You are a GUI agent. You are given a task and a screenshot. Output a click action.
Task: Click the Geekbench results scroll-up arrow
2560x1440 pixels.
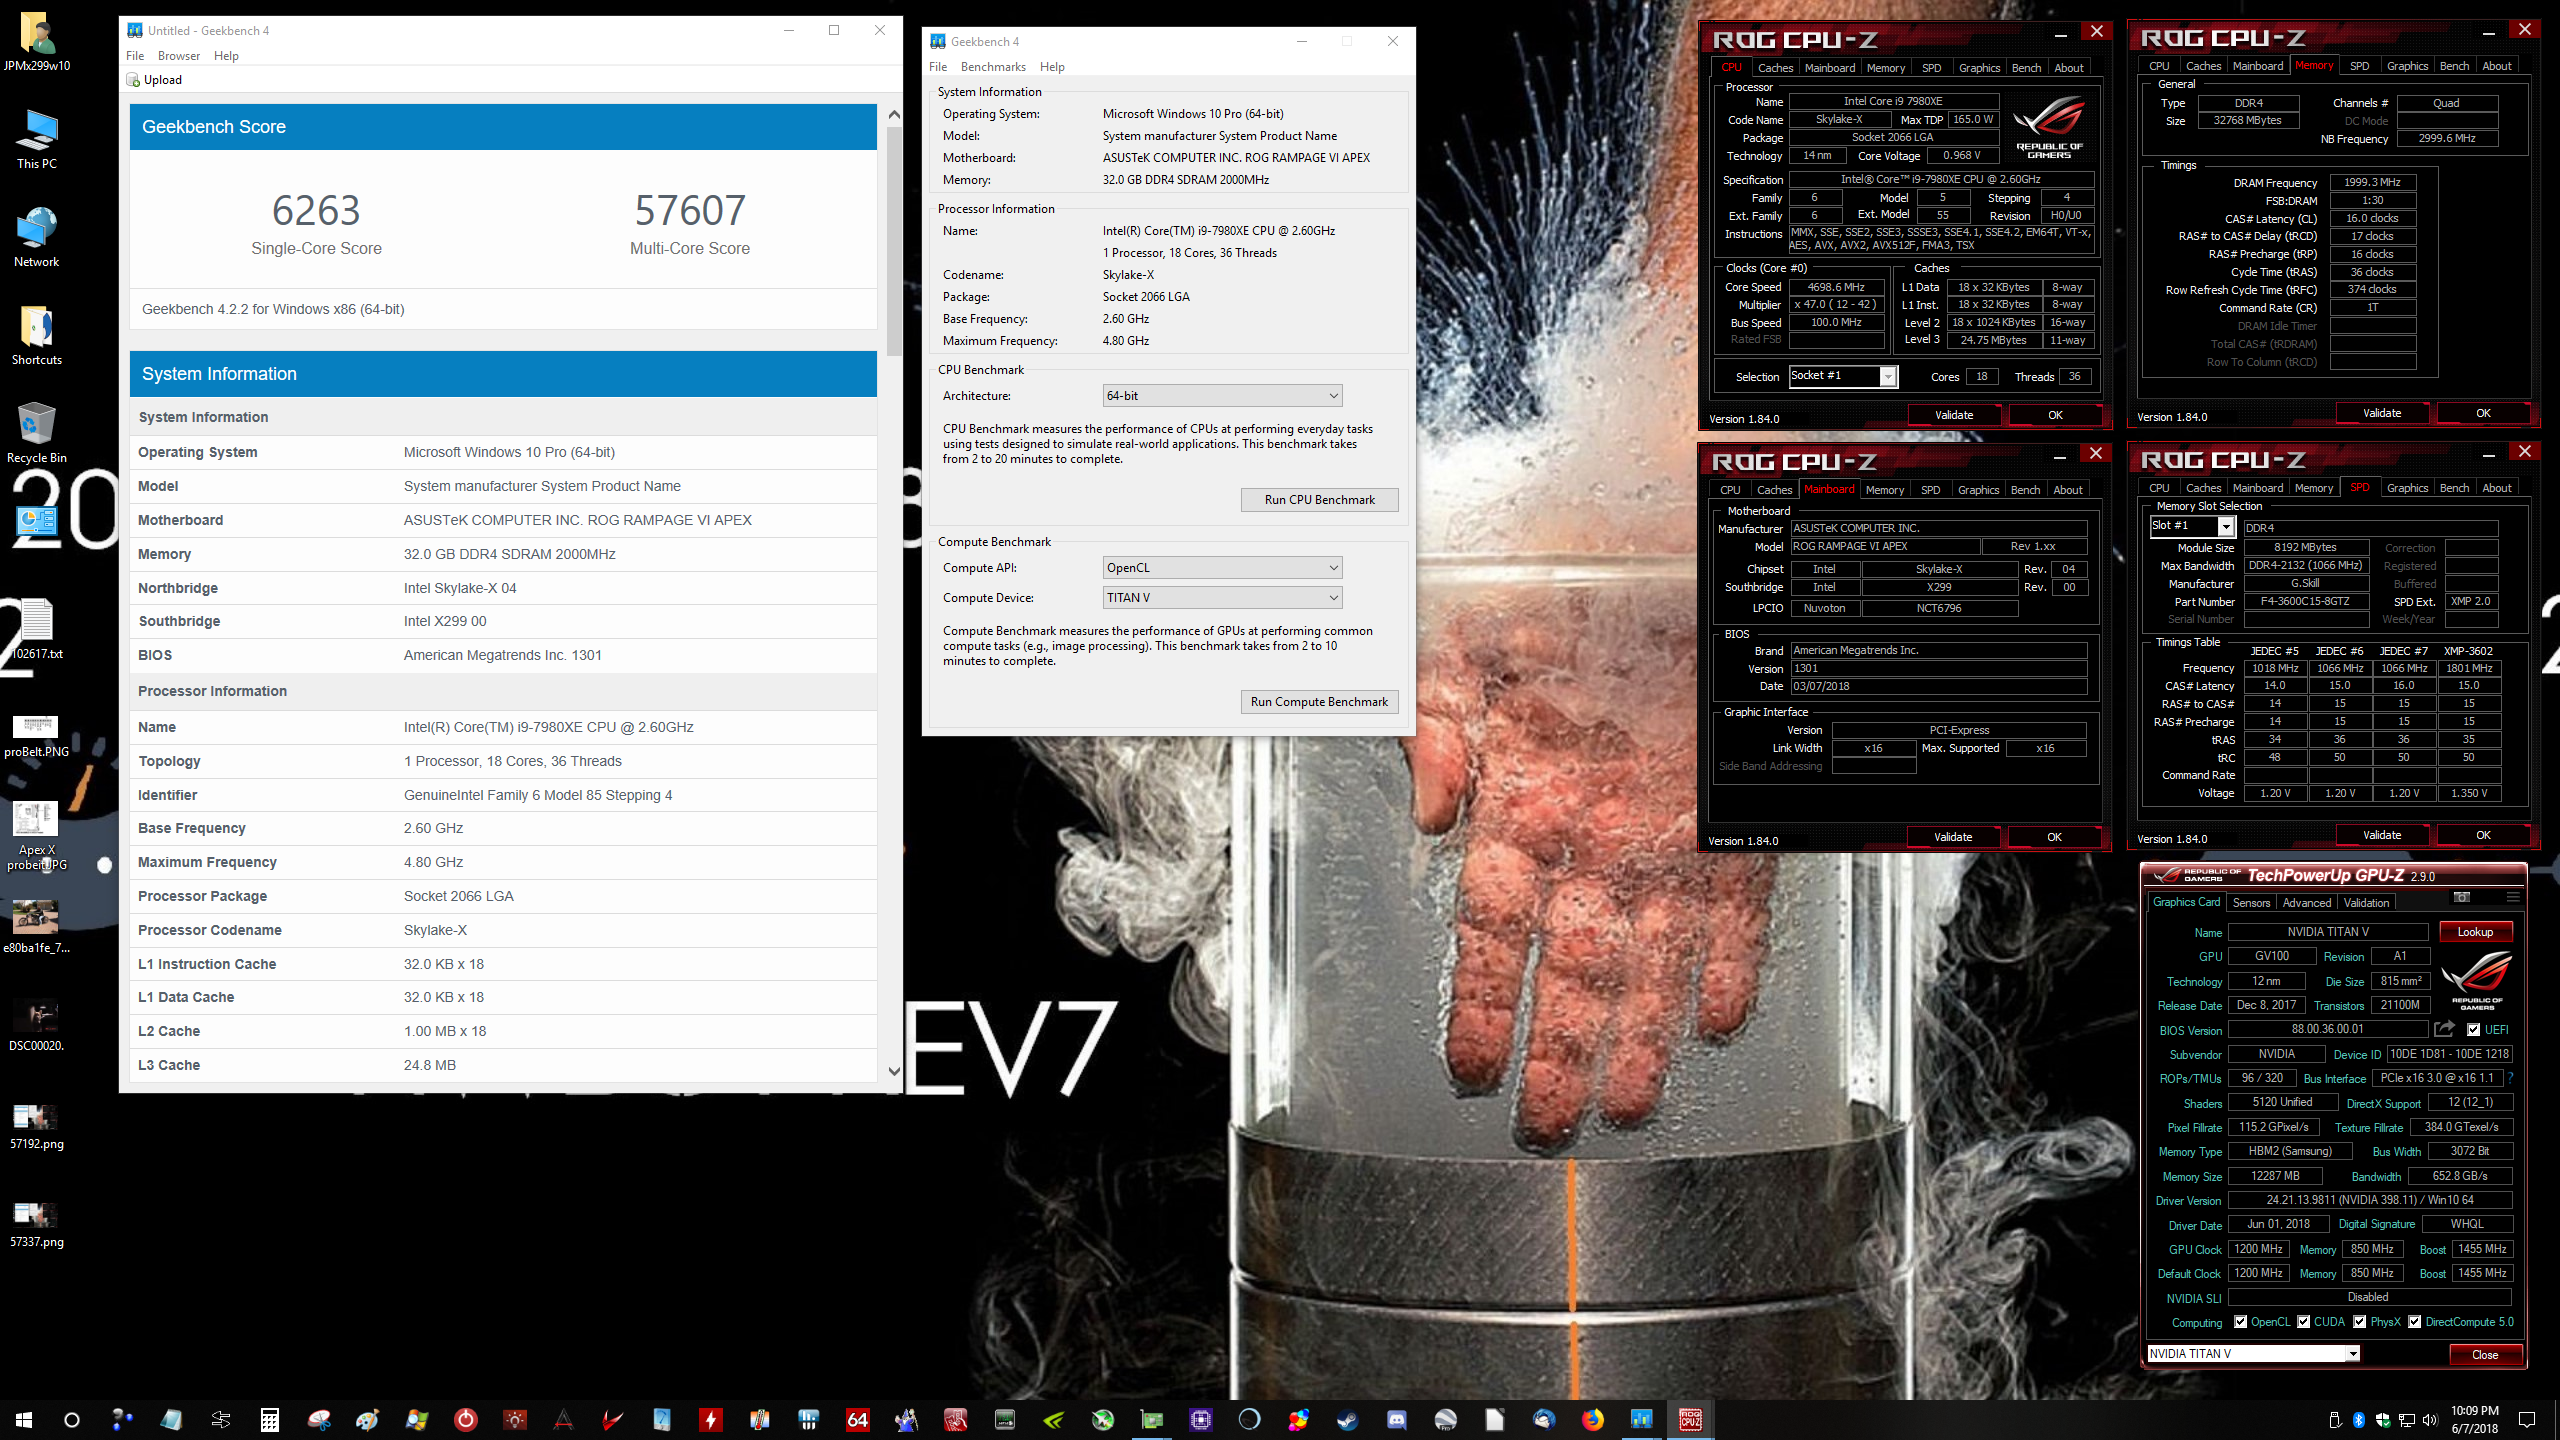[x=894, y=114]
